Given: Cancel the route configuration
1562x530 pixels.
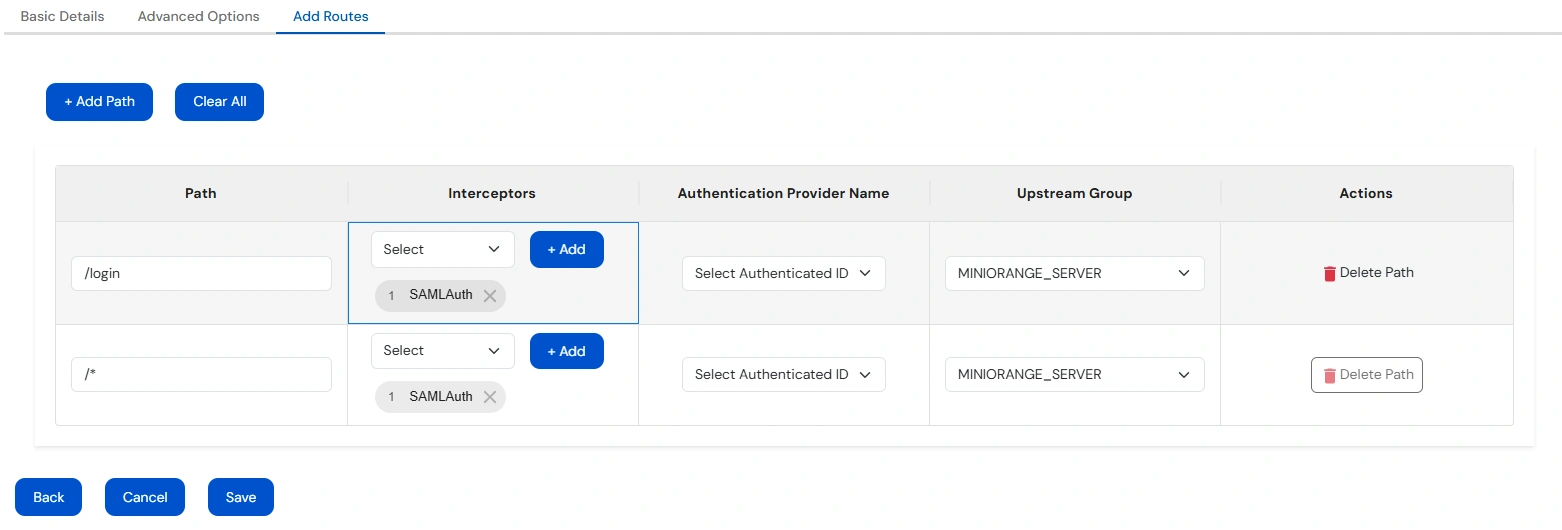Looking at the screenshot, I should [145, 497].
